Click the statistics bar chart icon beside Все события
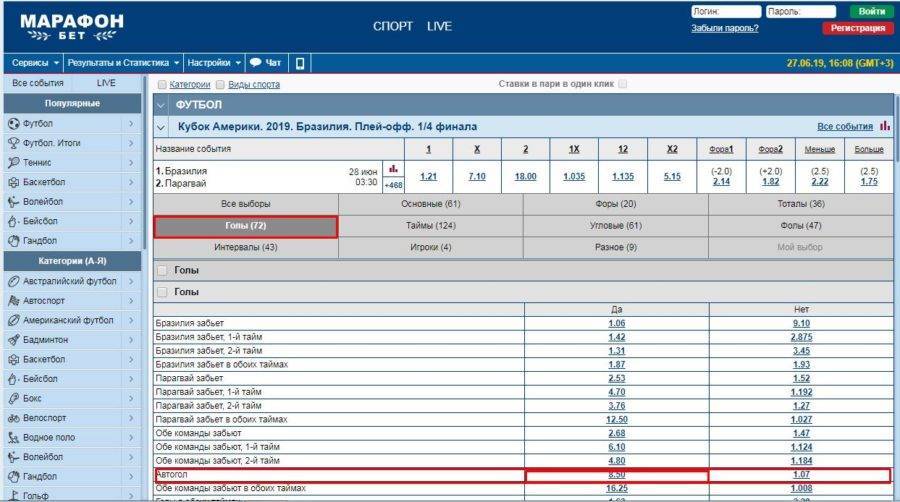The height and width of the screenshot is (502, 900). point(885,127)
